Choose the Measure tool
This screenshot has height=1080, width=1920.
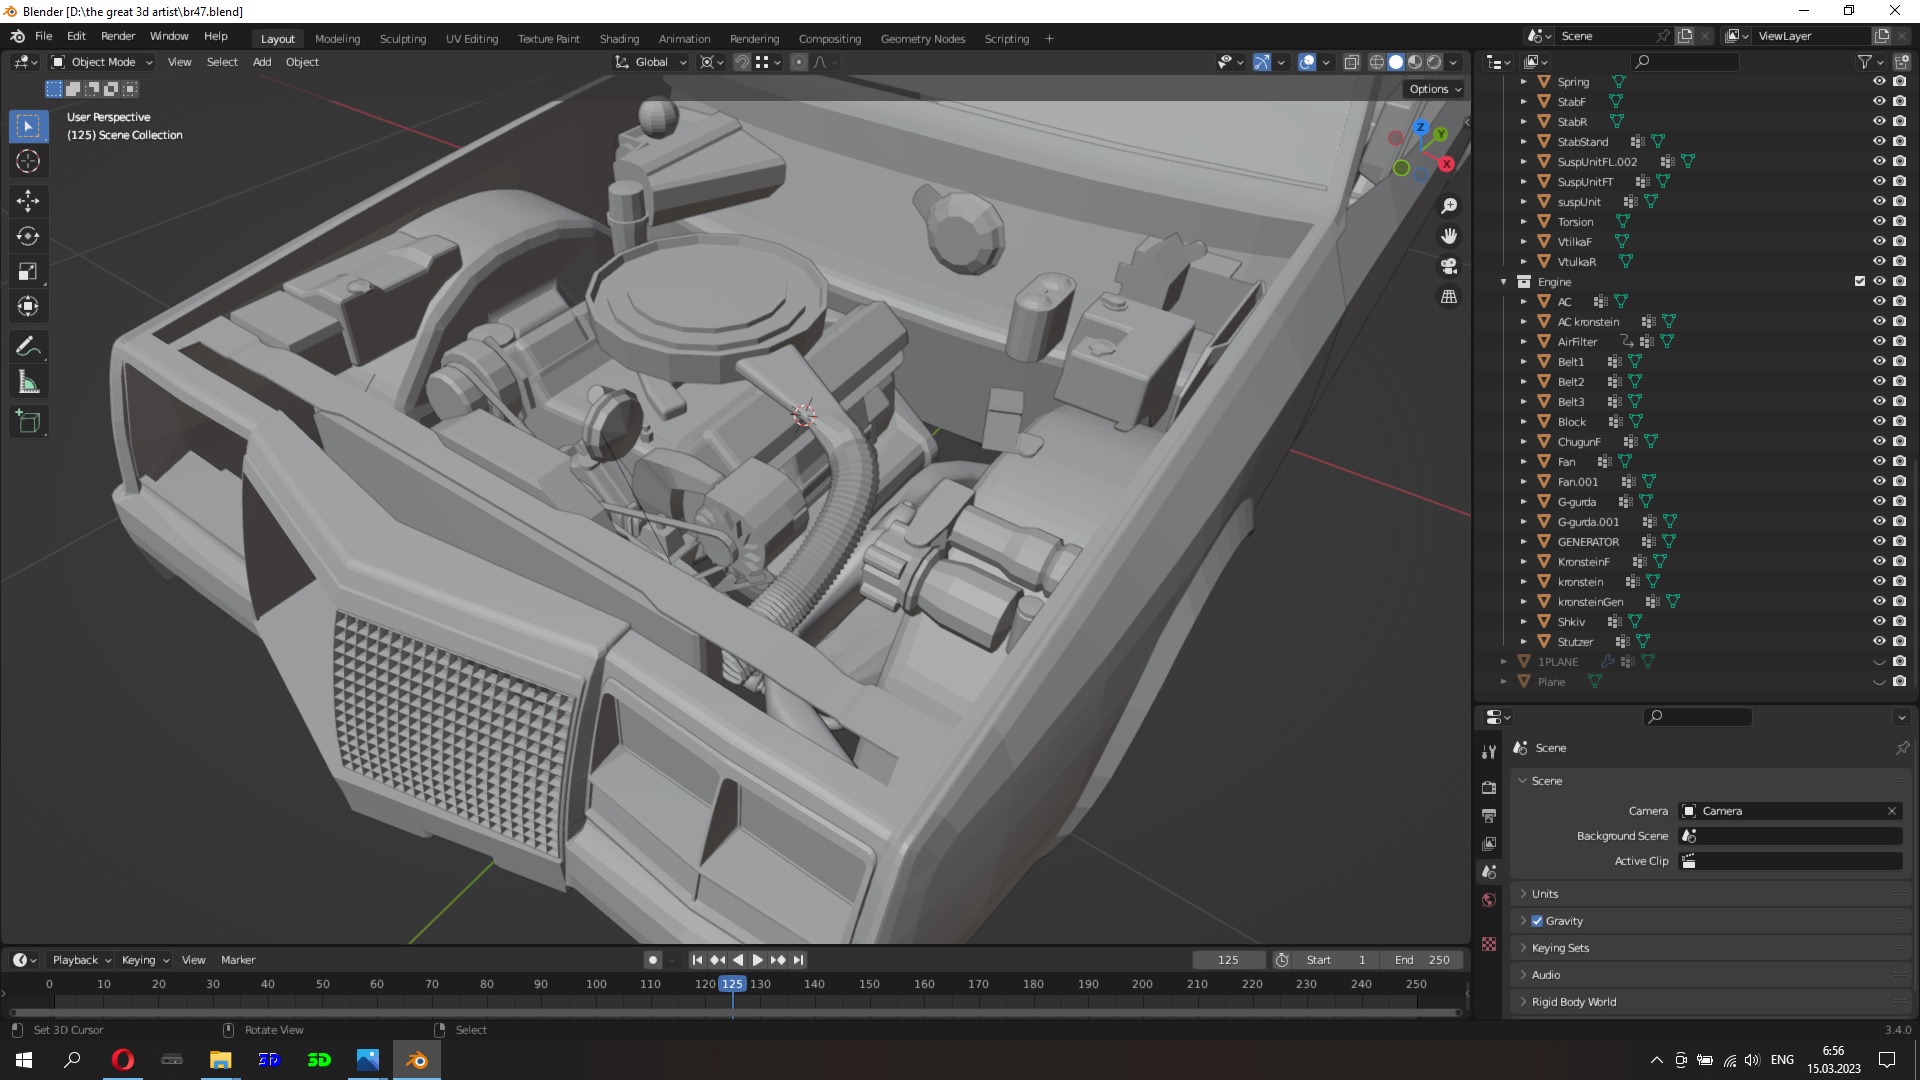click(28, 383)
